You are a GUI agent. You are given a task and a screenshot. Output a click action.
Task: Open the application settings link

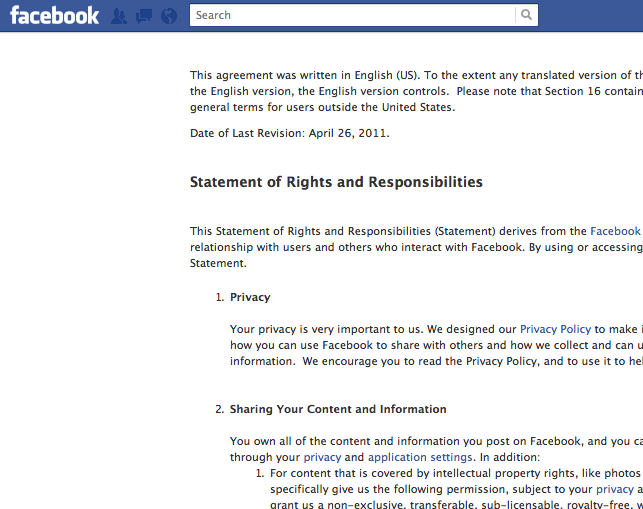(x=420, y=457)
